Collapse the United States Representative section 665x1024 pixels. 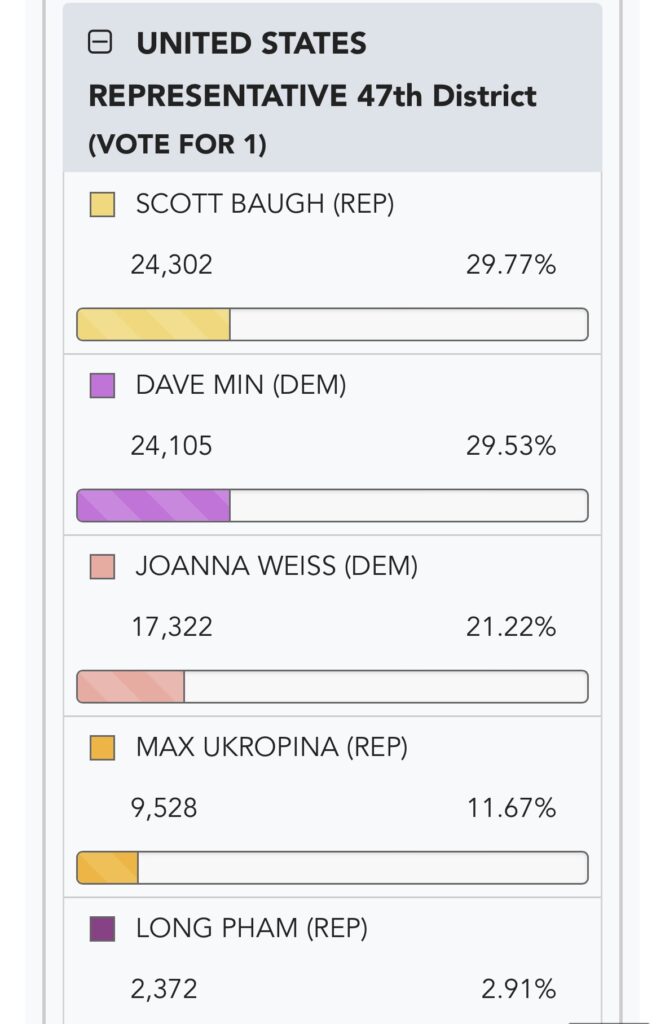pyautogui.click(x=100, y=43)
